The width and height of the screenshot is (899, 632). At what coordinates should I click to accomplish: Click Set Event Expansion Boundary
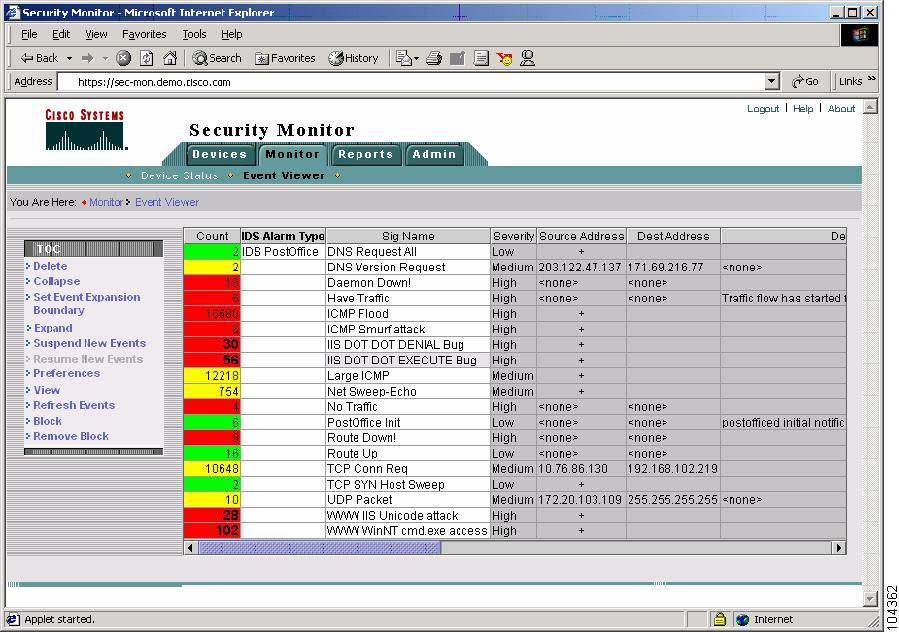coord(87,303)
